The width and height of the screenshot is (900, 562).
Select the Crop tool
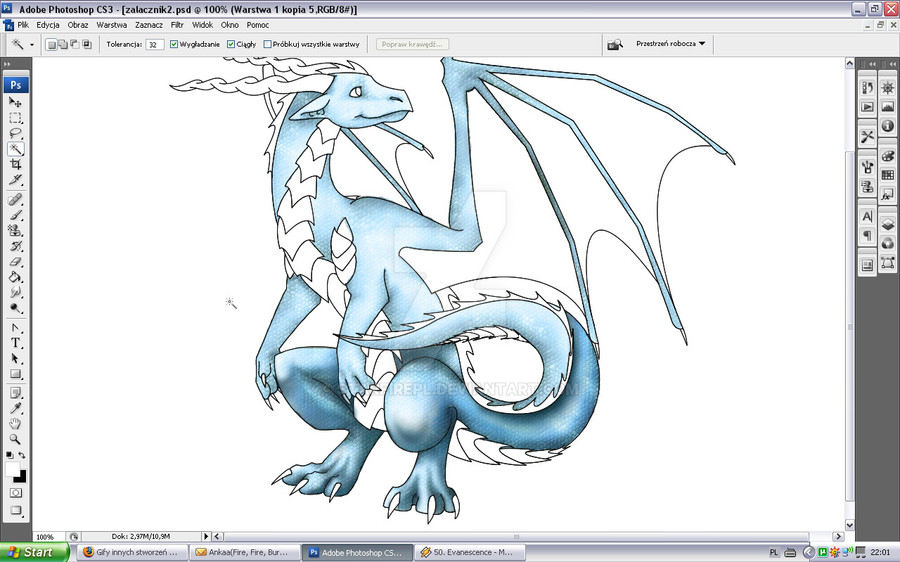(x=15, y=165)
